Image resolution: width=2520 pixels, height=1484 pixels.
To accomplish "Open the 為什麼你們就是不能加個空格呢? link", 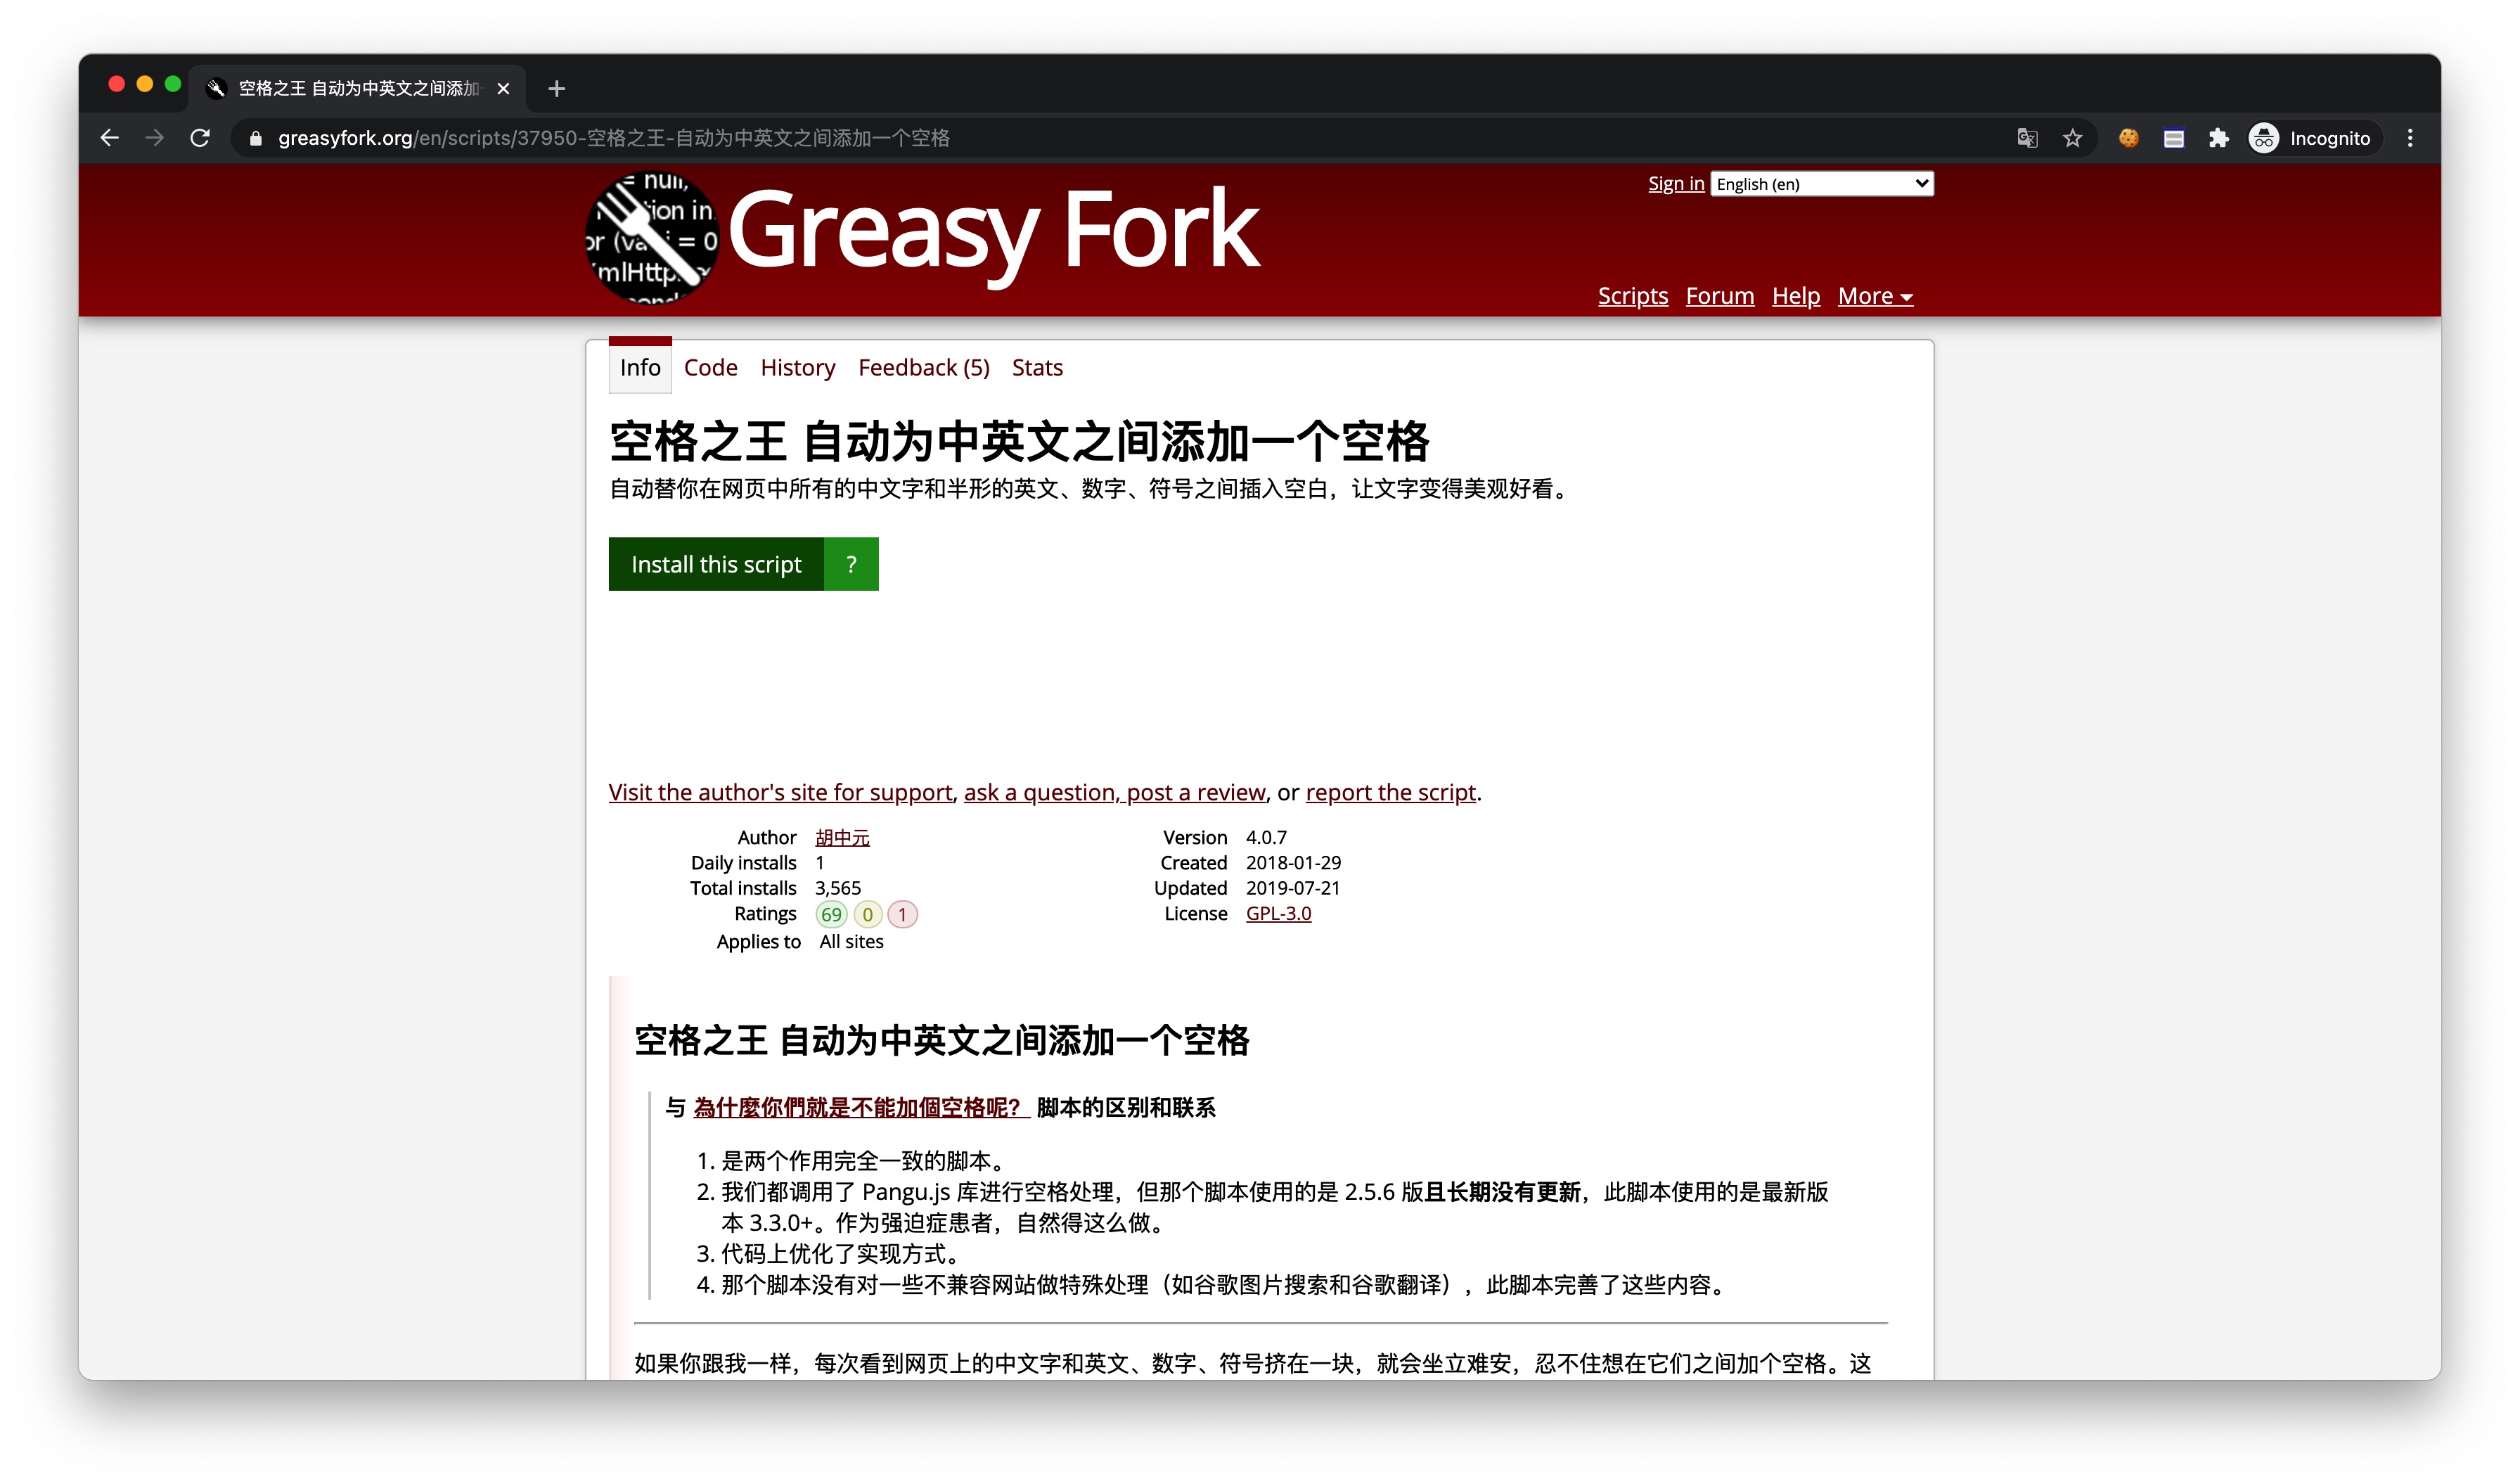I will point(862,1108).
